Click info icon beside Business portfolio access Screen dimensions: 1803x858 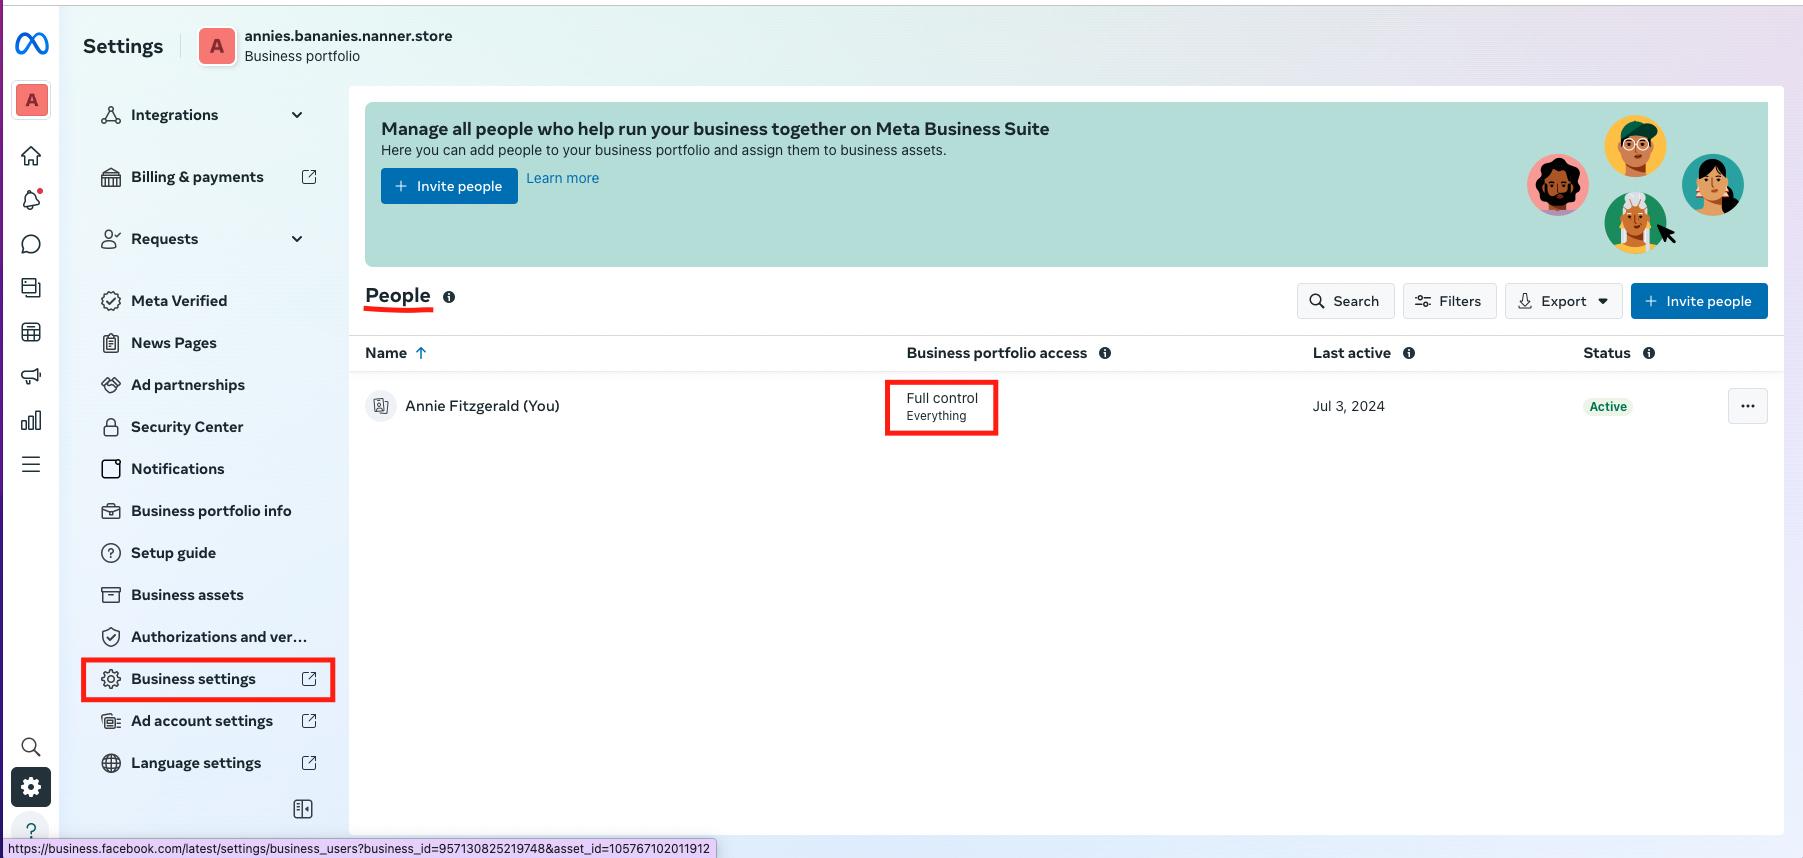click(1105, 353)
